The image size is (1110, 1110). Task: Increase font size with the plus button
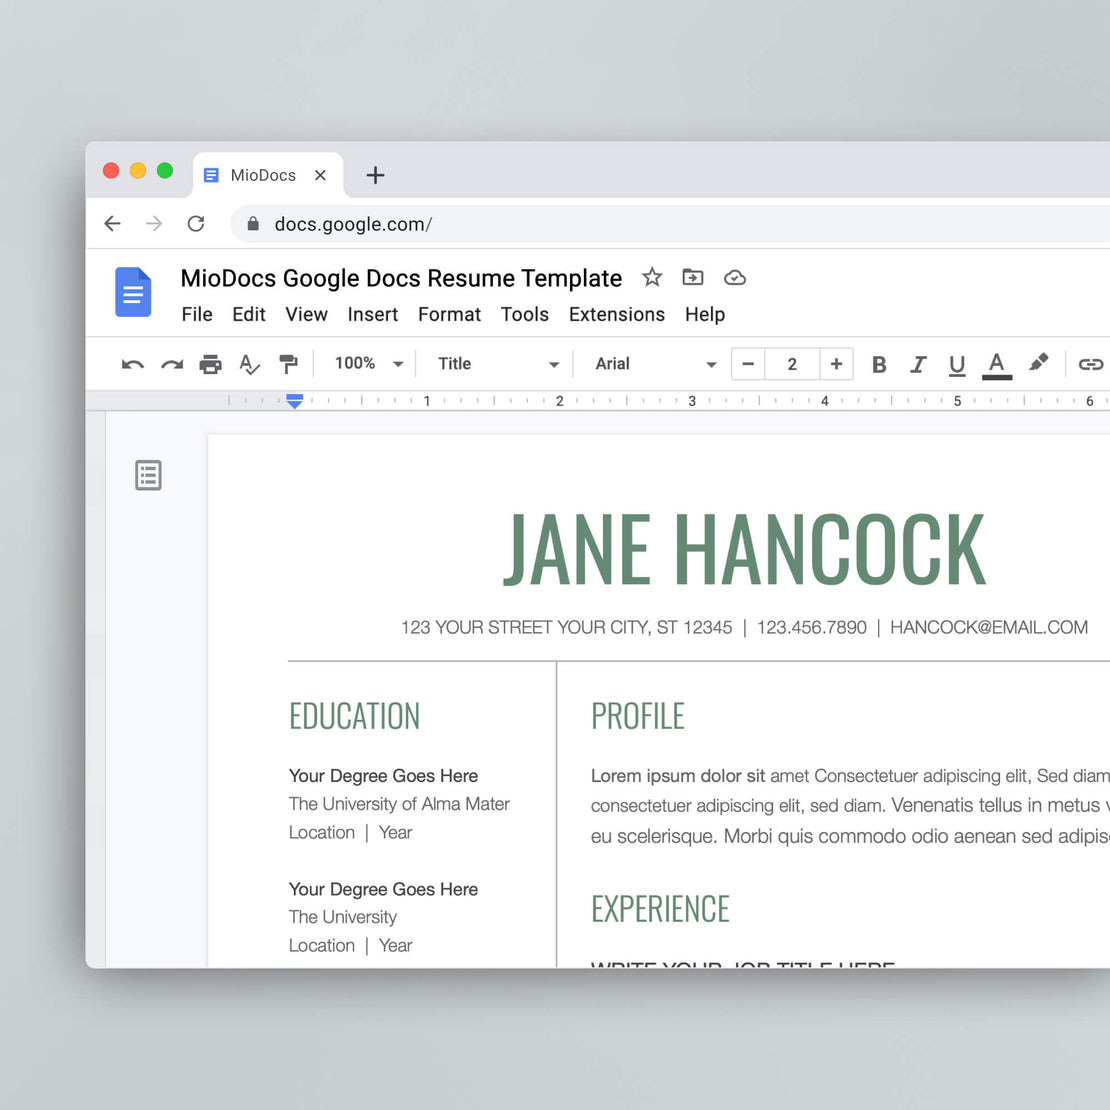point(836,364)
